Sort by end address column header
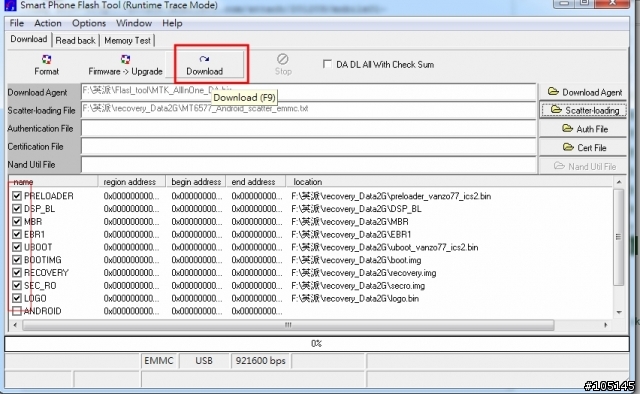 point(255,182)
